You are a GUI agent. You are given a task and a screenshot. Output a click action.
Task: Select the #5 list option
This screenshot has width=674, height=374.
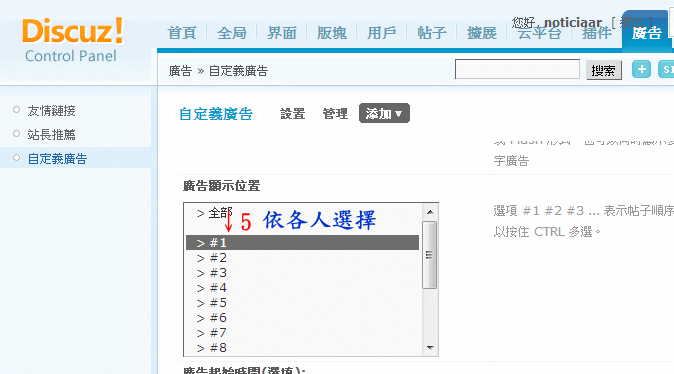pyautogui.click(x=303, y=303)
